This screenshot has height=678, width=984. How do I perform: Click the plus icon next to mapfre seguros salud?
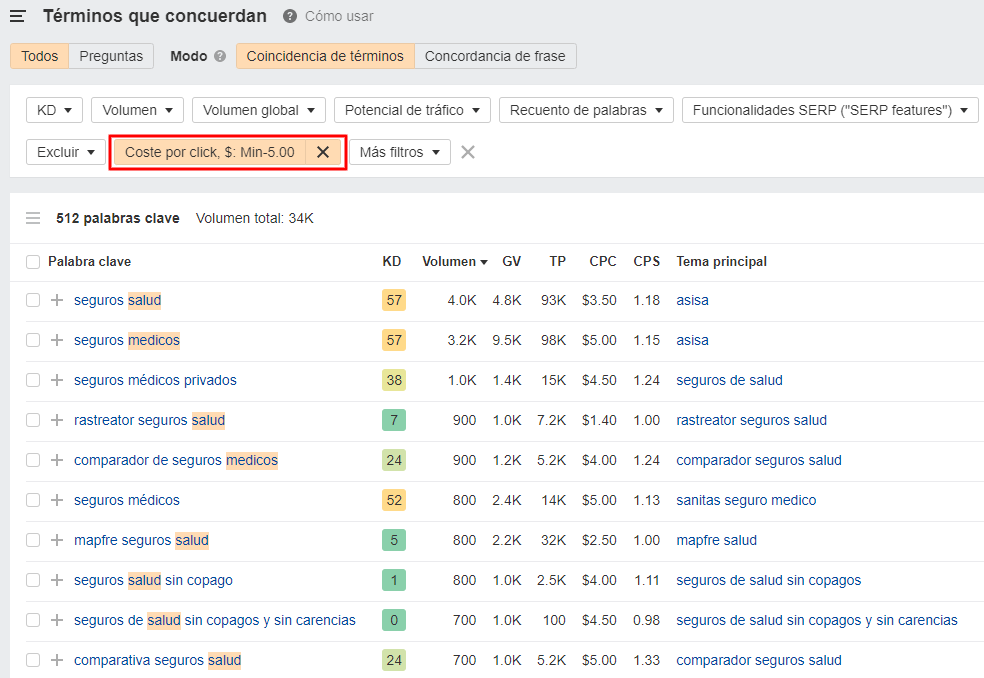[x=57, y=540]
